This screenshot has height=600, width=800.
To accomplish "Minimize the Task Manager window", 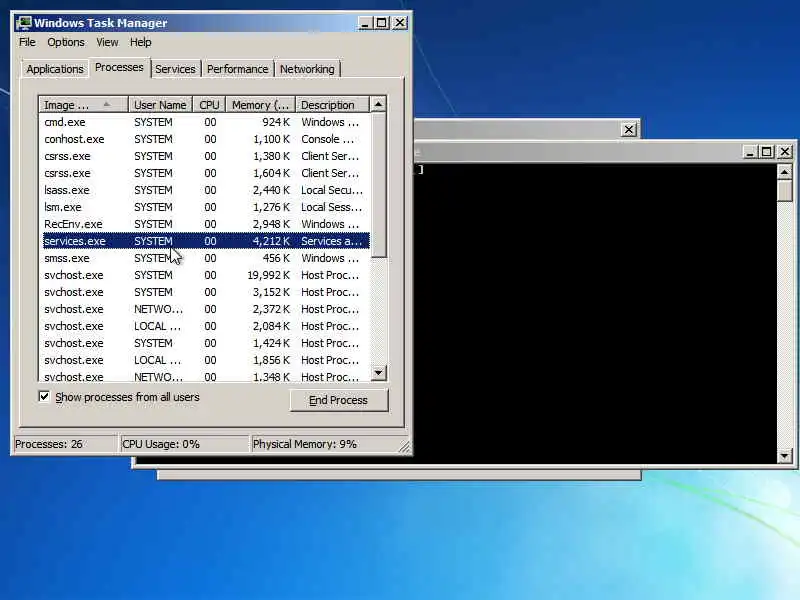I will (365, 23).
